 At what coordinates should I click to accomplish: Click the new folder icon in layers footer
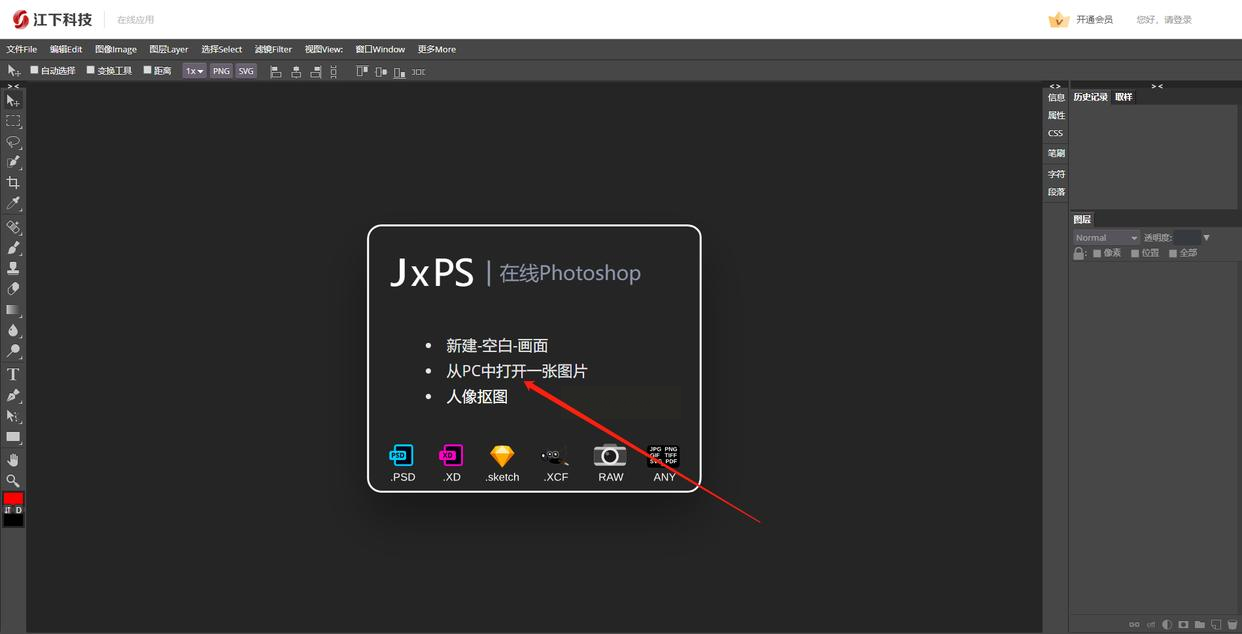1200,625
